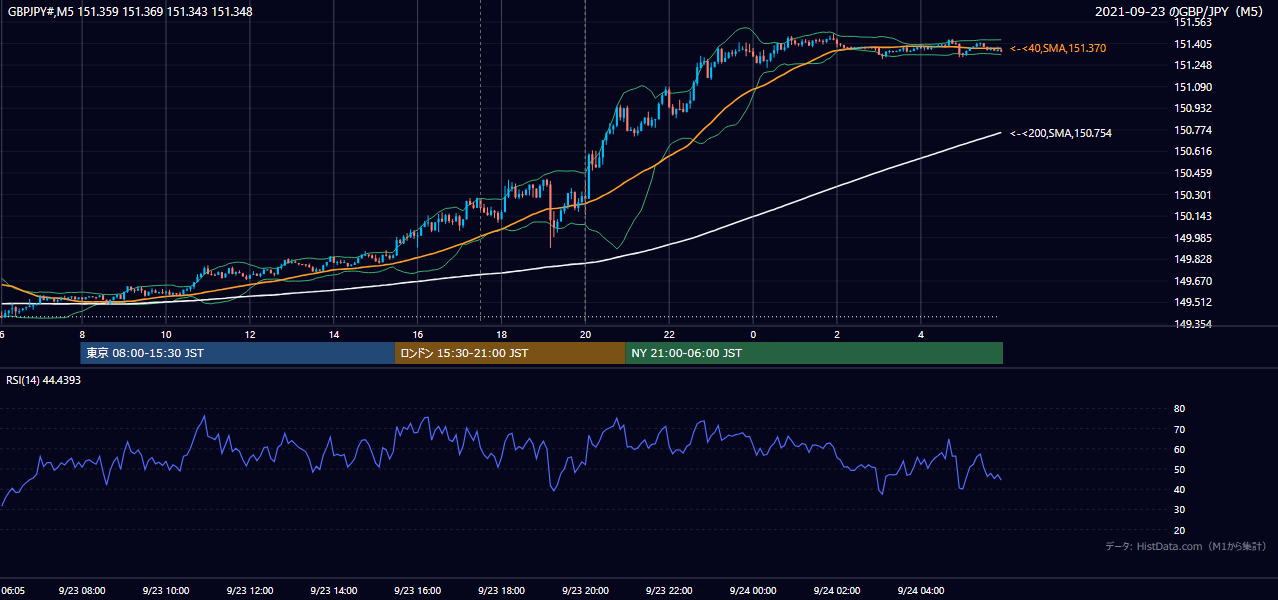The image size is (1278, 600).
Task: Click hour label 14 under price chart
Action: [334, 334]
